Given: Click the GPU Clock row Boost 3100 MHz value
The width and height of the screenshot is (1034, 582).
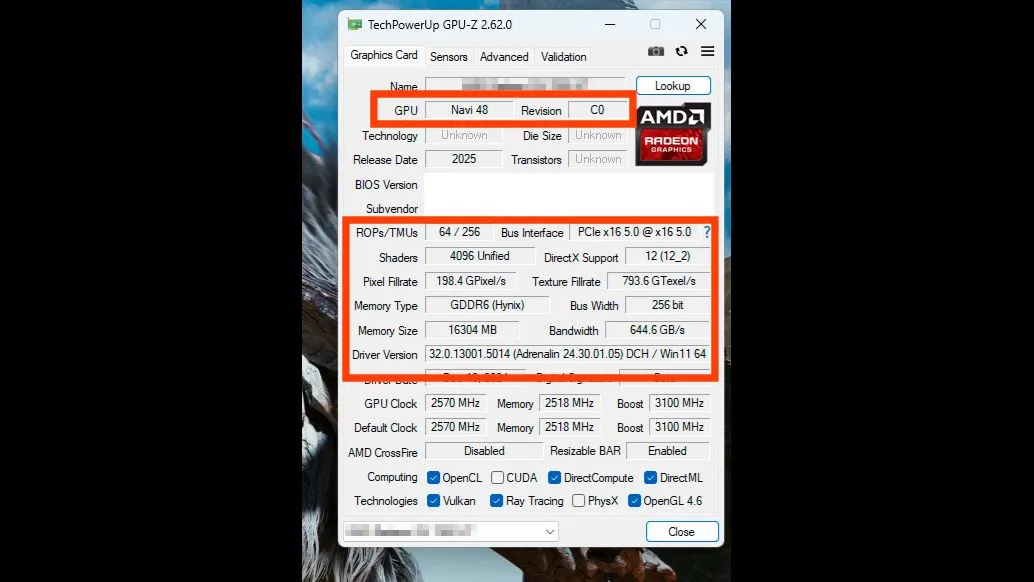Looking at the screenshot, I should (679, 403).
